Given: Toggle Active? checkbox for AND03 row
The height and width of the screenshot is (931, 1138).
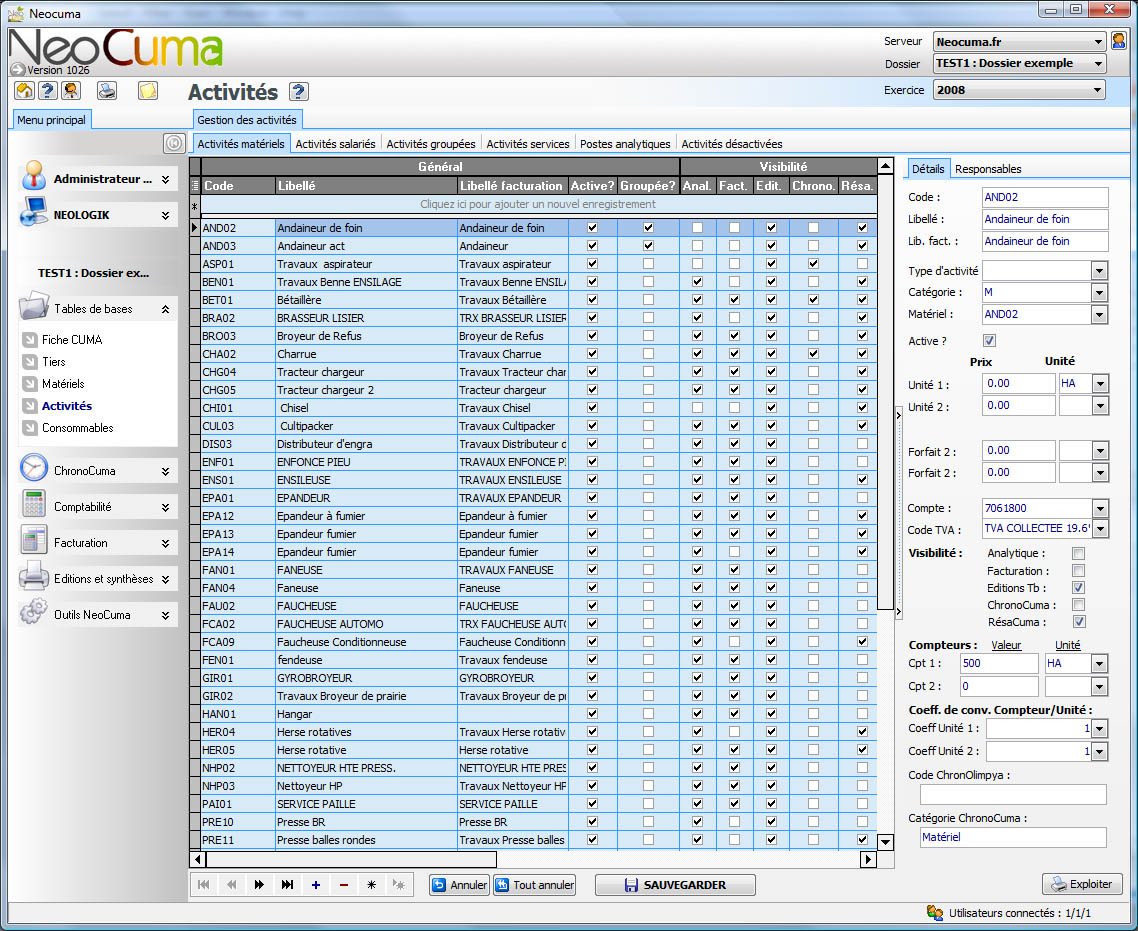Looking at the screenshot, I should coord(592,245).
